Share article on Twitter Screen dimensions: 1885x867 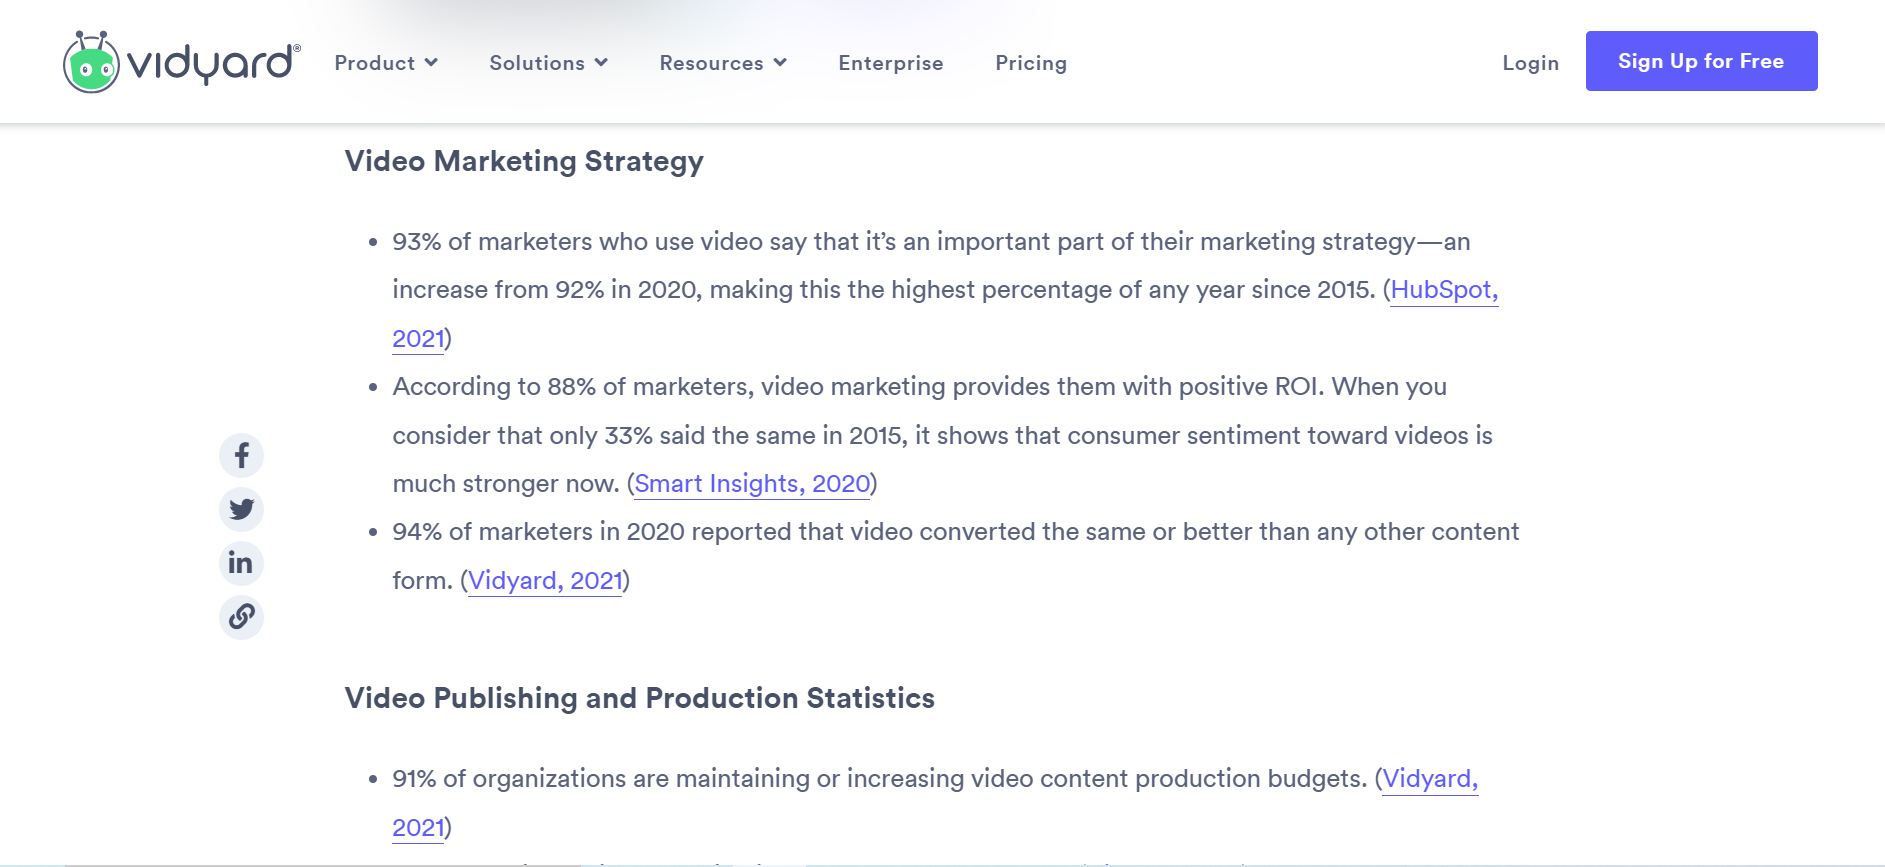(x=241, y=509)
